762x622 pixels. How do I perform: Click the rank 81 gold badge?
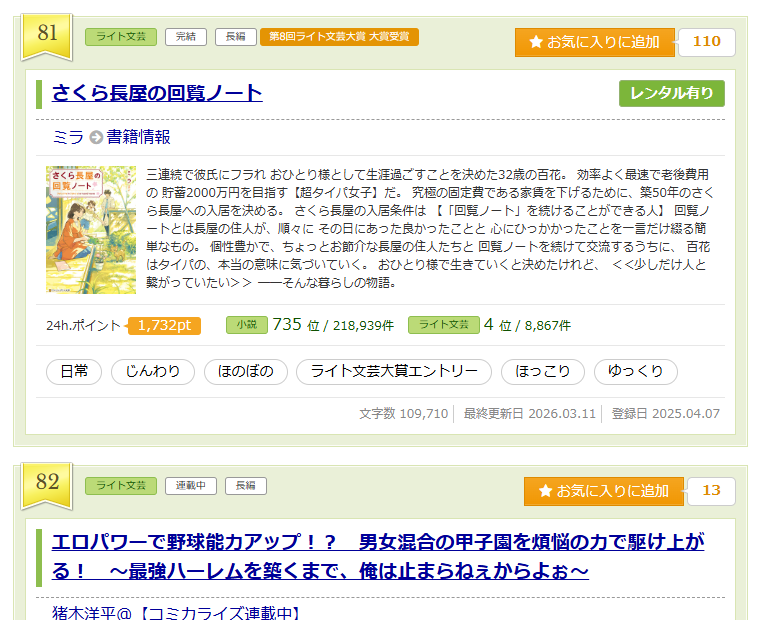point(47,34)
